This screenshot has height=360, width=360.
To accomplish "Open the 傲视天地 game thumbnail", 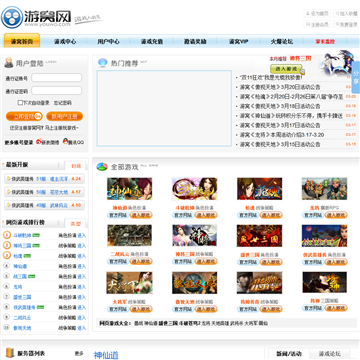I will tap(194, 283).
